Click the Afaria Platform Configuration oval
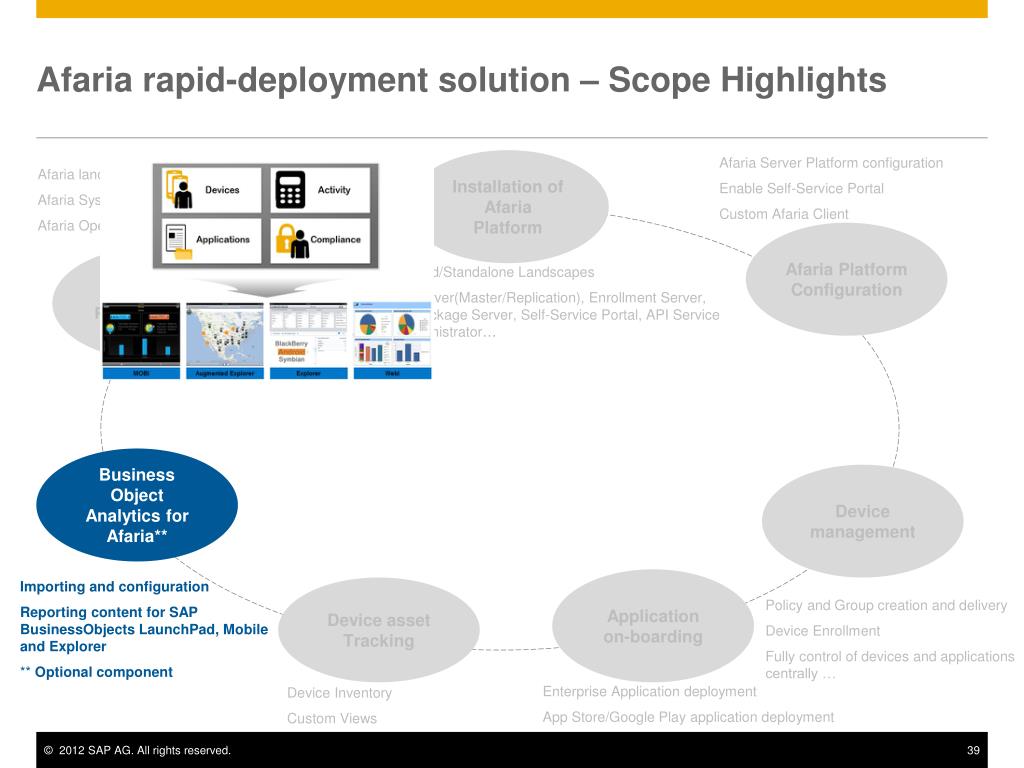The height and width of the screenshot is (768, 1024). pyautogui.click(x=846, y=280)
